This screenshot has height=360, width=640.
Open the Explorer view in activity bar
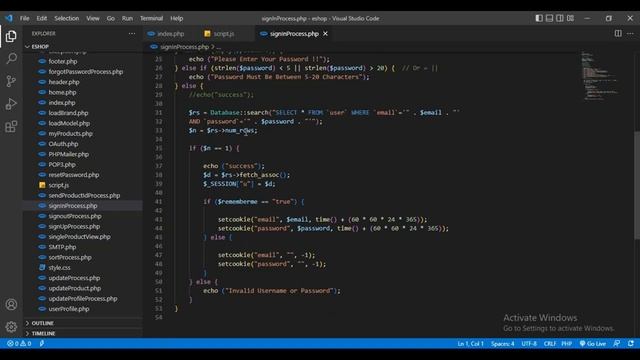tap(11, 36)
